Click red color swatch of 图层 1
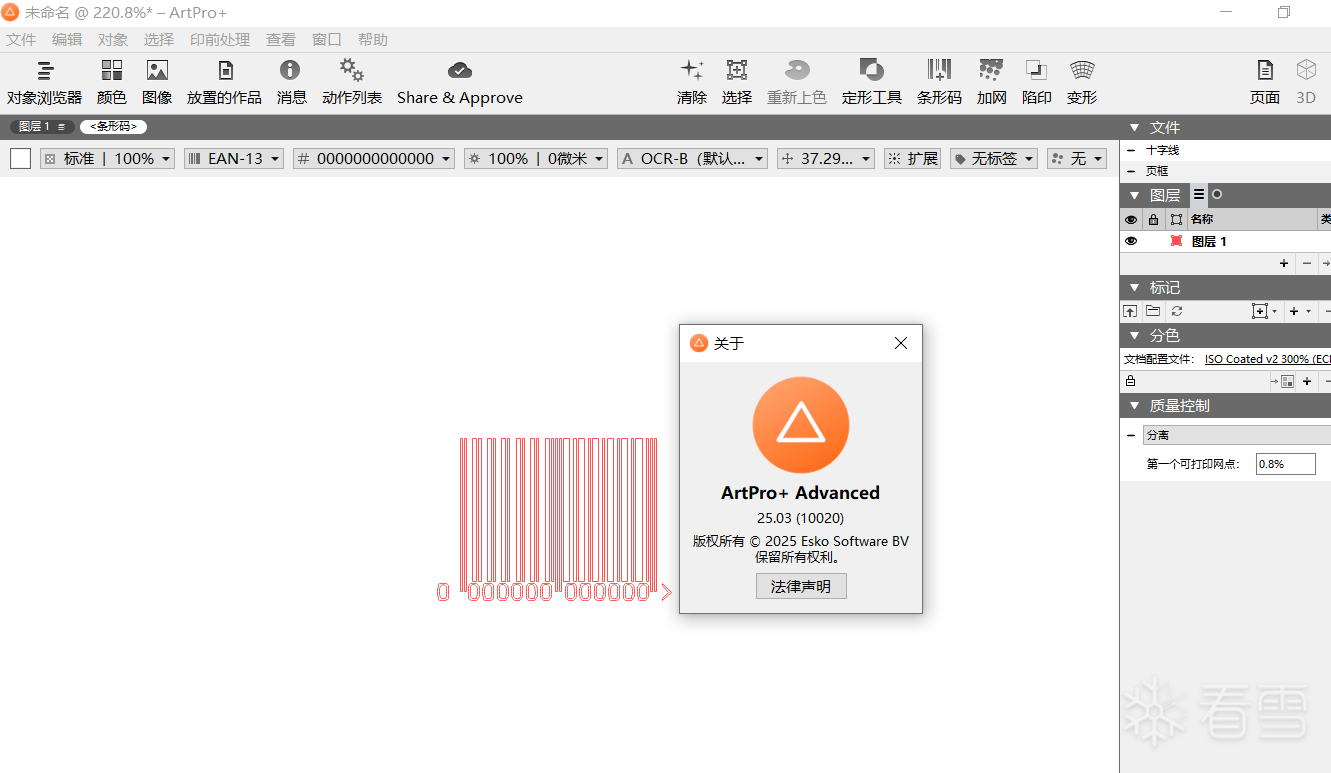 pyautogui.click(x=1176, y=241)
